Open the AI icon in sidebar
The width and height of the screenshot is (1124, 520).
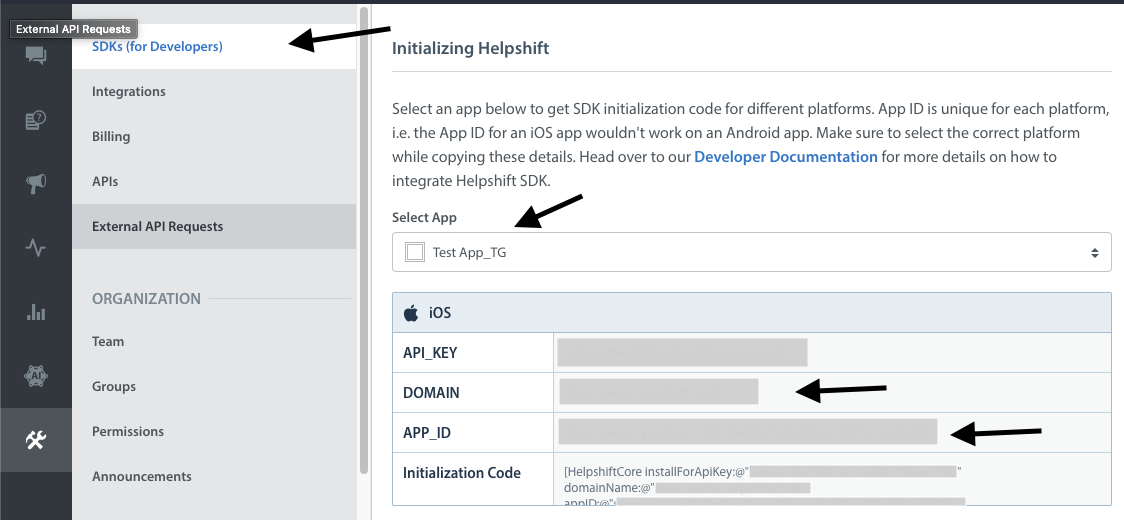point(36,376)
